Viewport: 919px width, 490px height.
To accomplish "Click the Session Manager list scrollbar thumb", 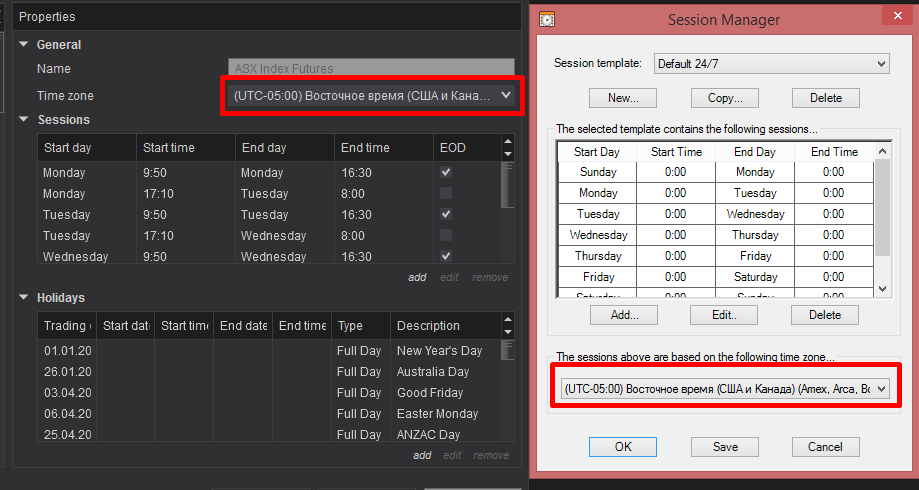I will click(883, 207).
